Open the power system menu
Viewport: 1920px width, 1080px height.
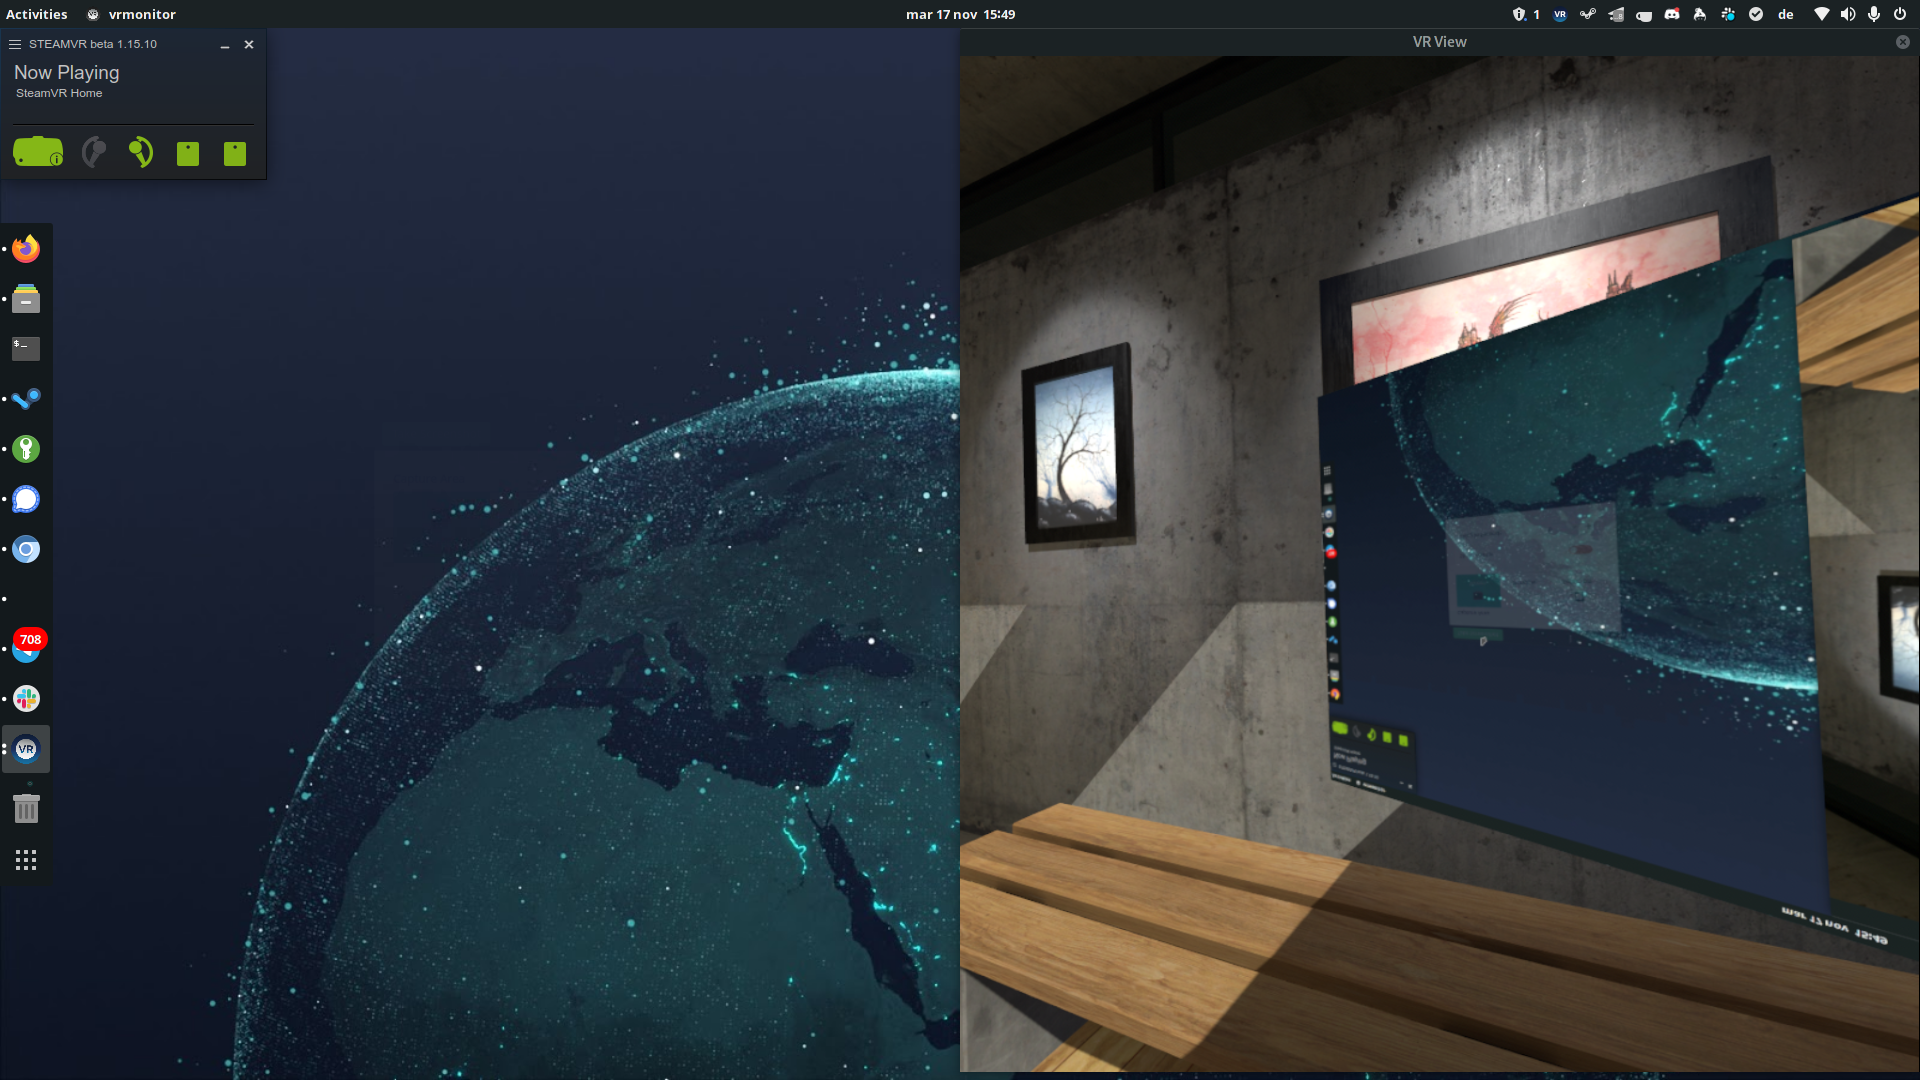point(1900,14)
